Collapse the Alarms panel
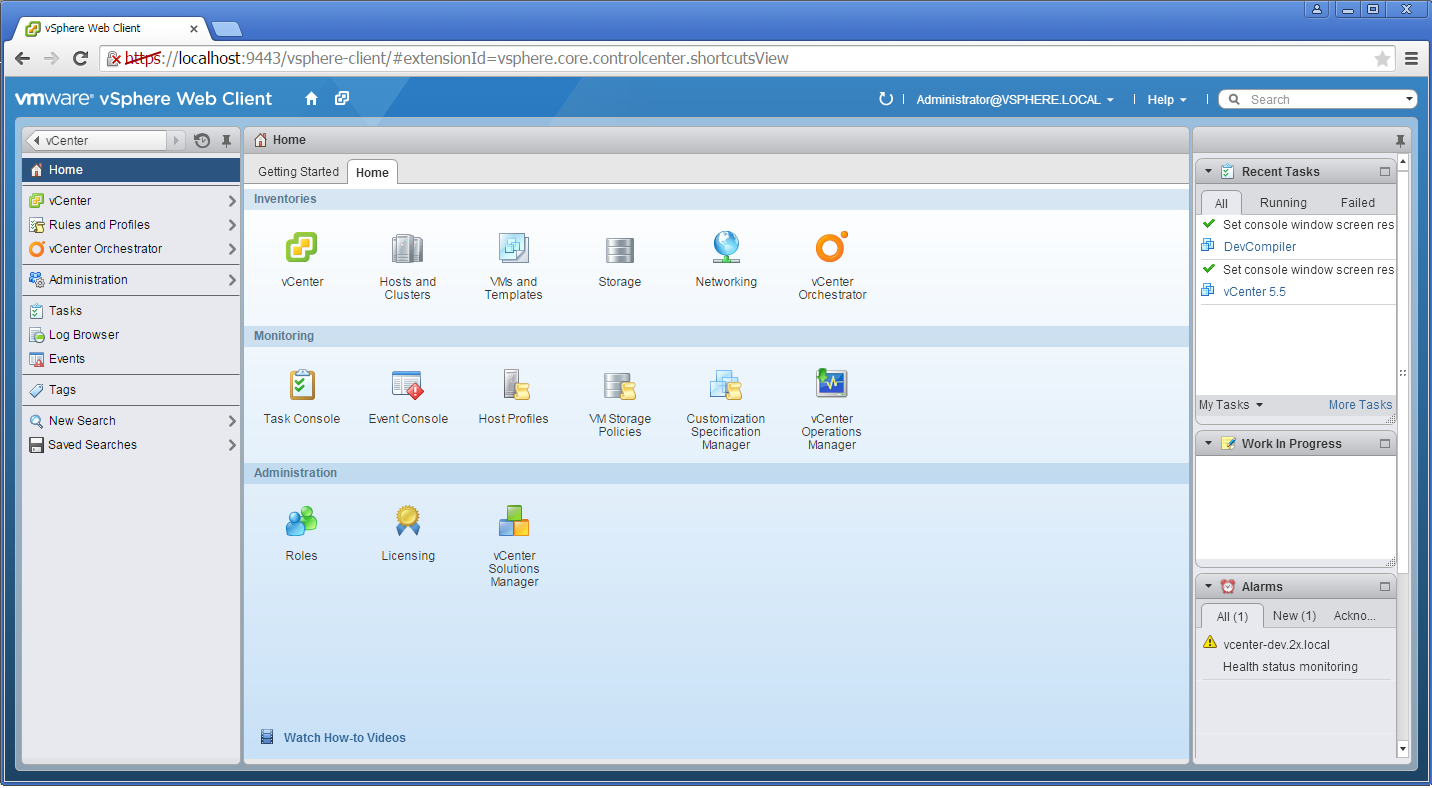1432x788 pixels. [1208, 587]
